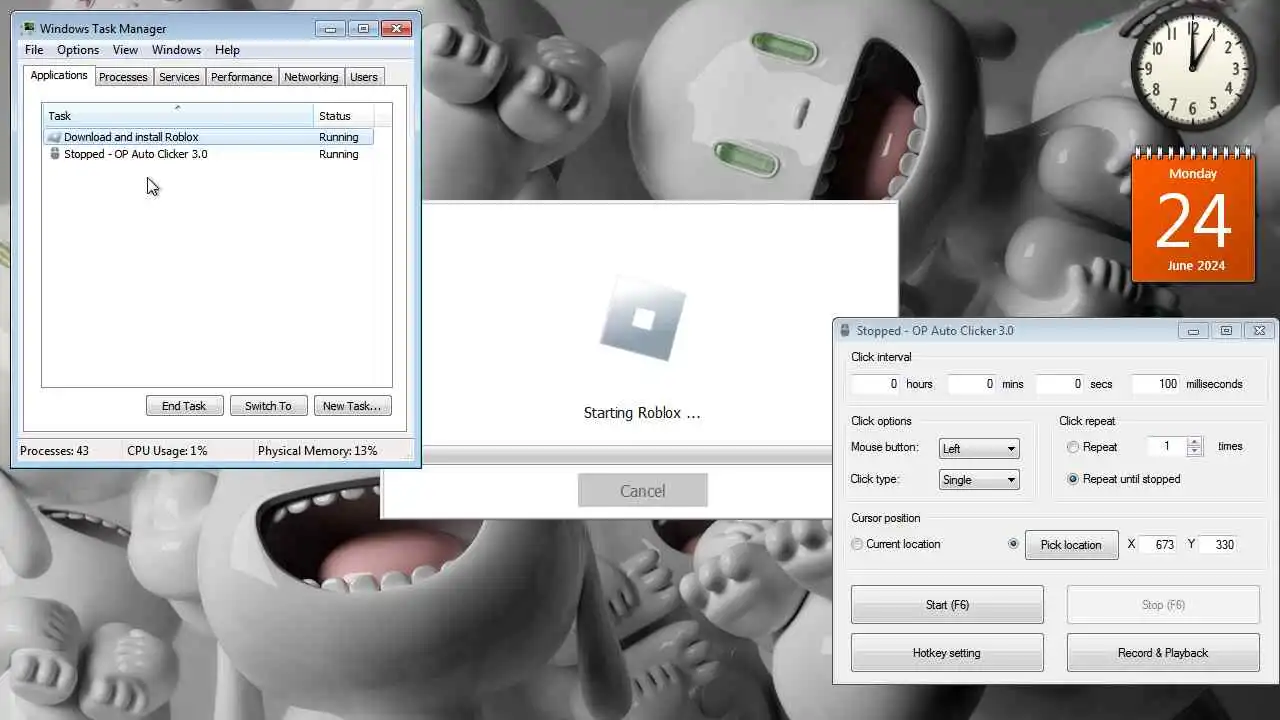Select the Repeat times radio button
Image resolution: width=1280 pixels, height=720 pixels.
coord(1073,448)
